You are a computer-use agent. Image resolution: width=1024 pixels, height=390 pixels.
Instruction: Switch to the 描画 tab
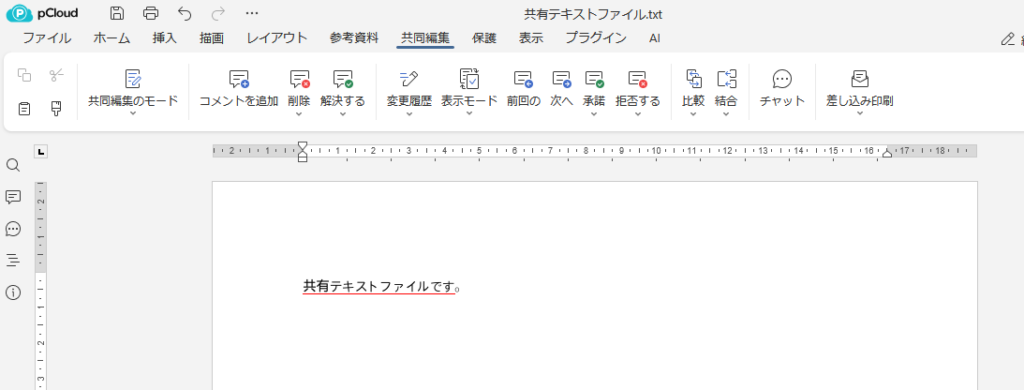pyautogui.click(x=212, y=38)
